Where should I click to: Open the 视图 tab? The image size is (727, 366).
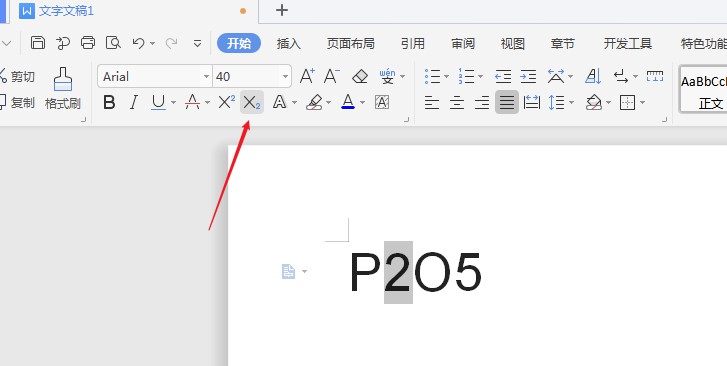pos(513,44)
